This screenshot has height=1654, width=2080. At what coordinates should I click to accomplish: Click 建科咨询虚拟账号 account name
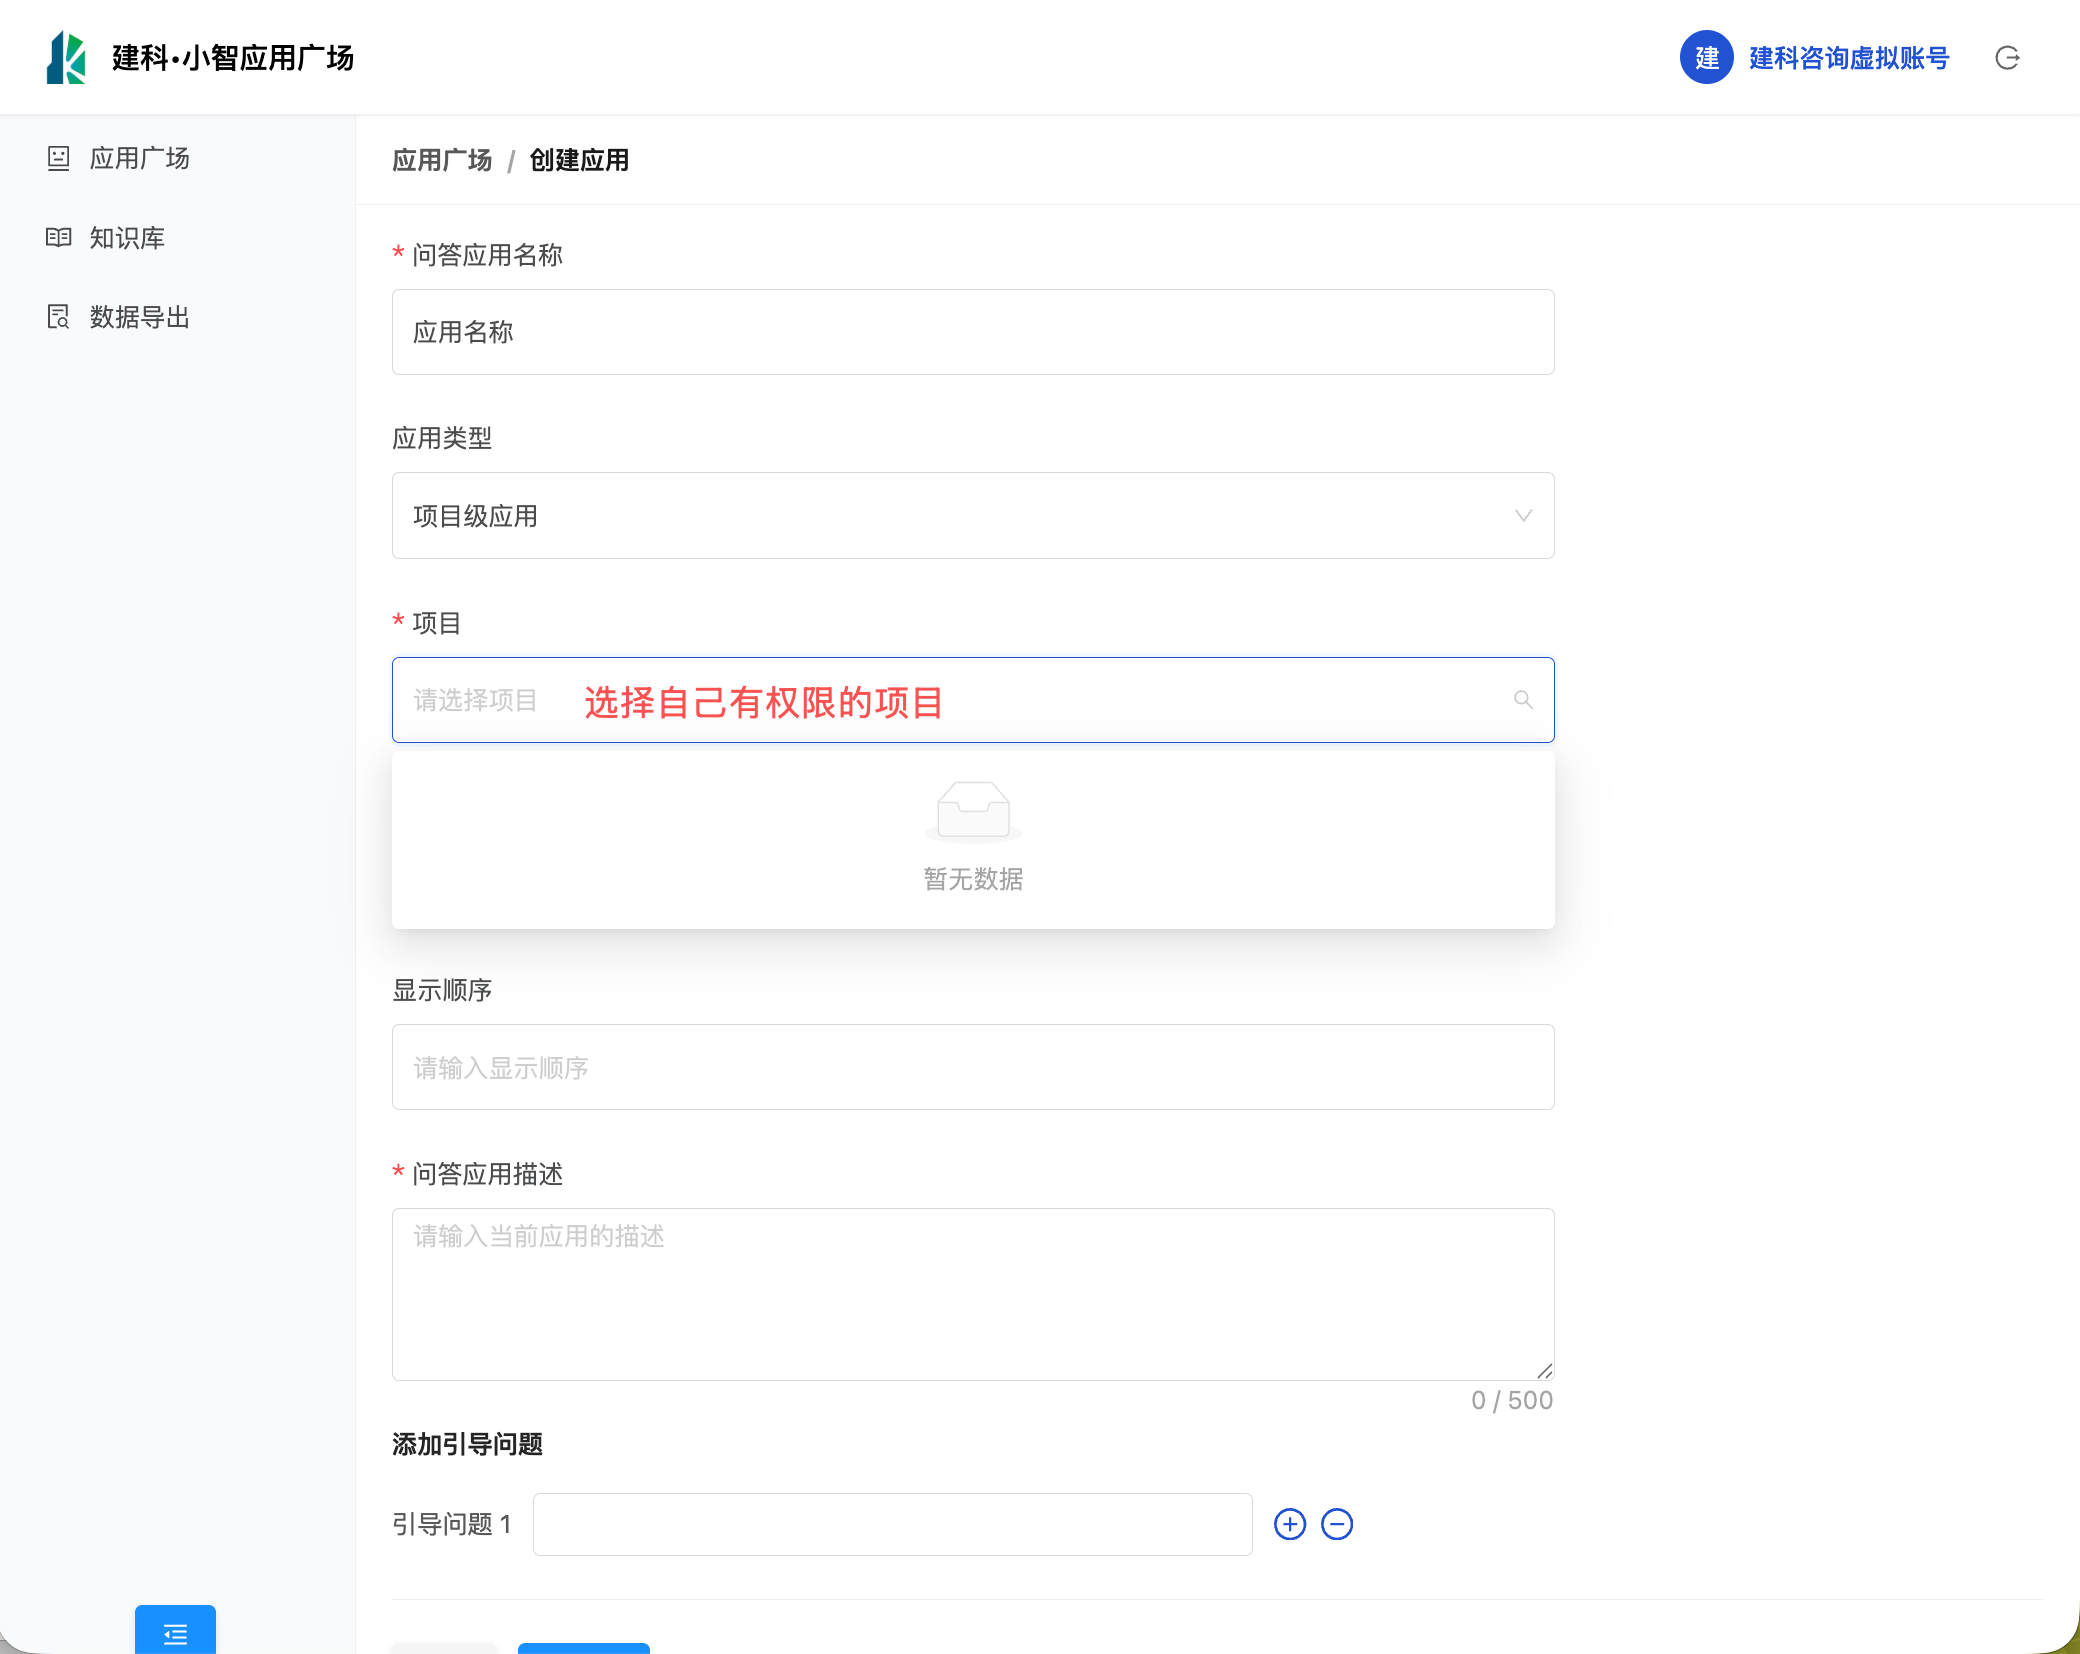[x=1849, y=58]
